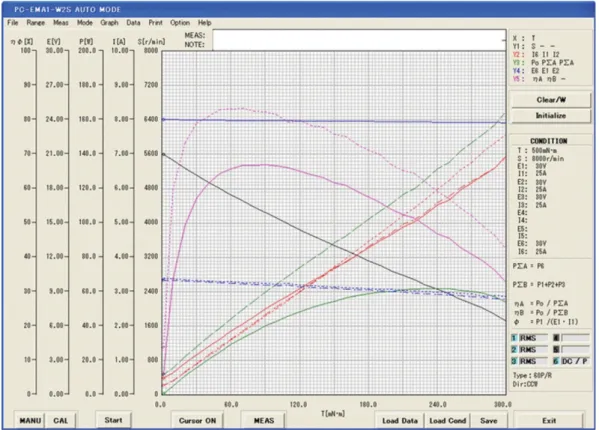Click the 8000 value on S axis
599x430 pixels.
[x=151, y=50]
